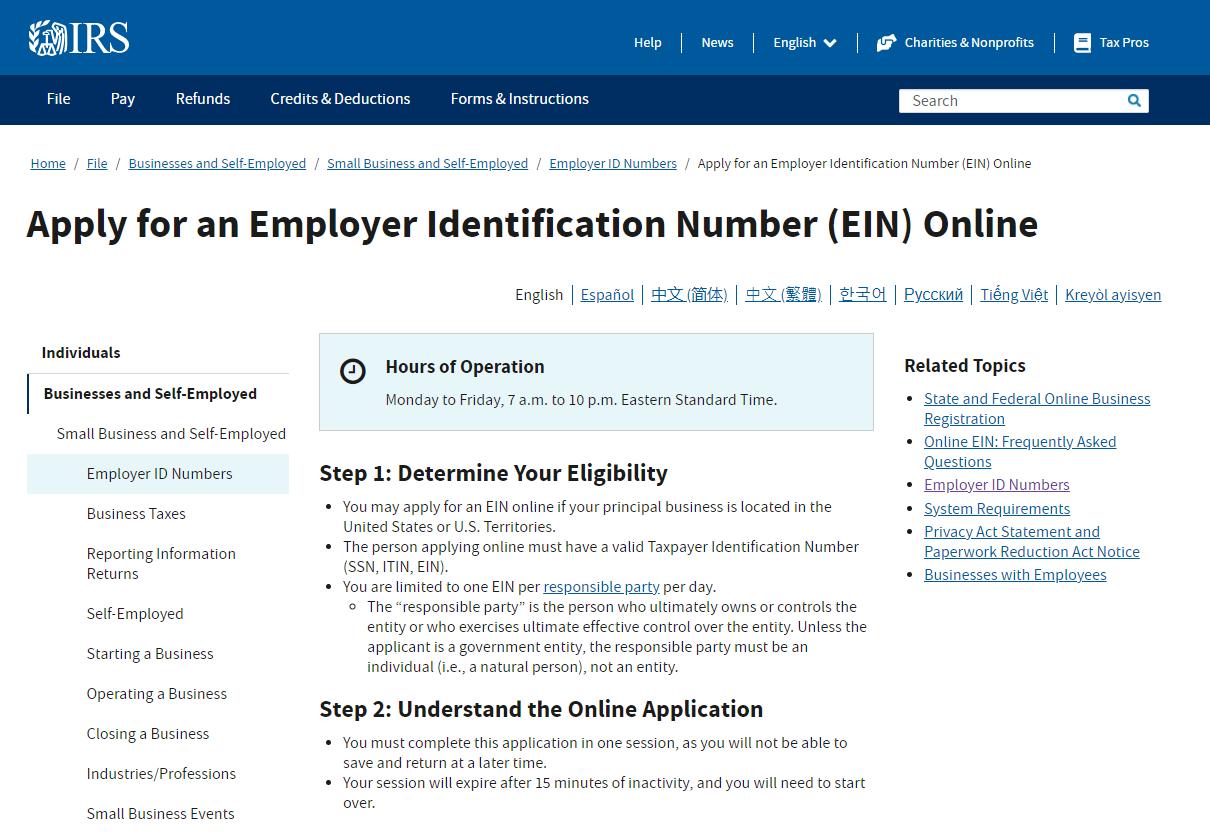1210x832 pixels.
Task: Go to Businesses and Self-Employed breadcrumb
Action: [x=217, y=164]
